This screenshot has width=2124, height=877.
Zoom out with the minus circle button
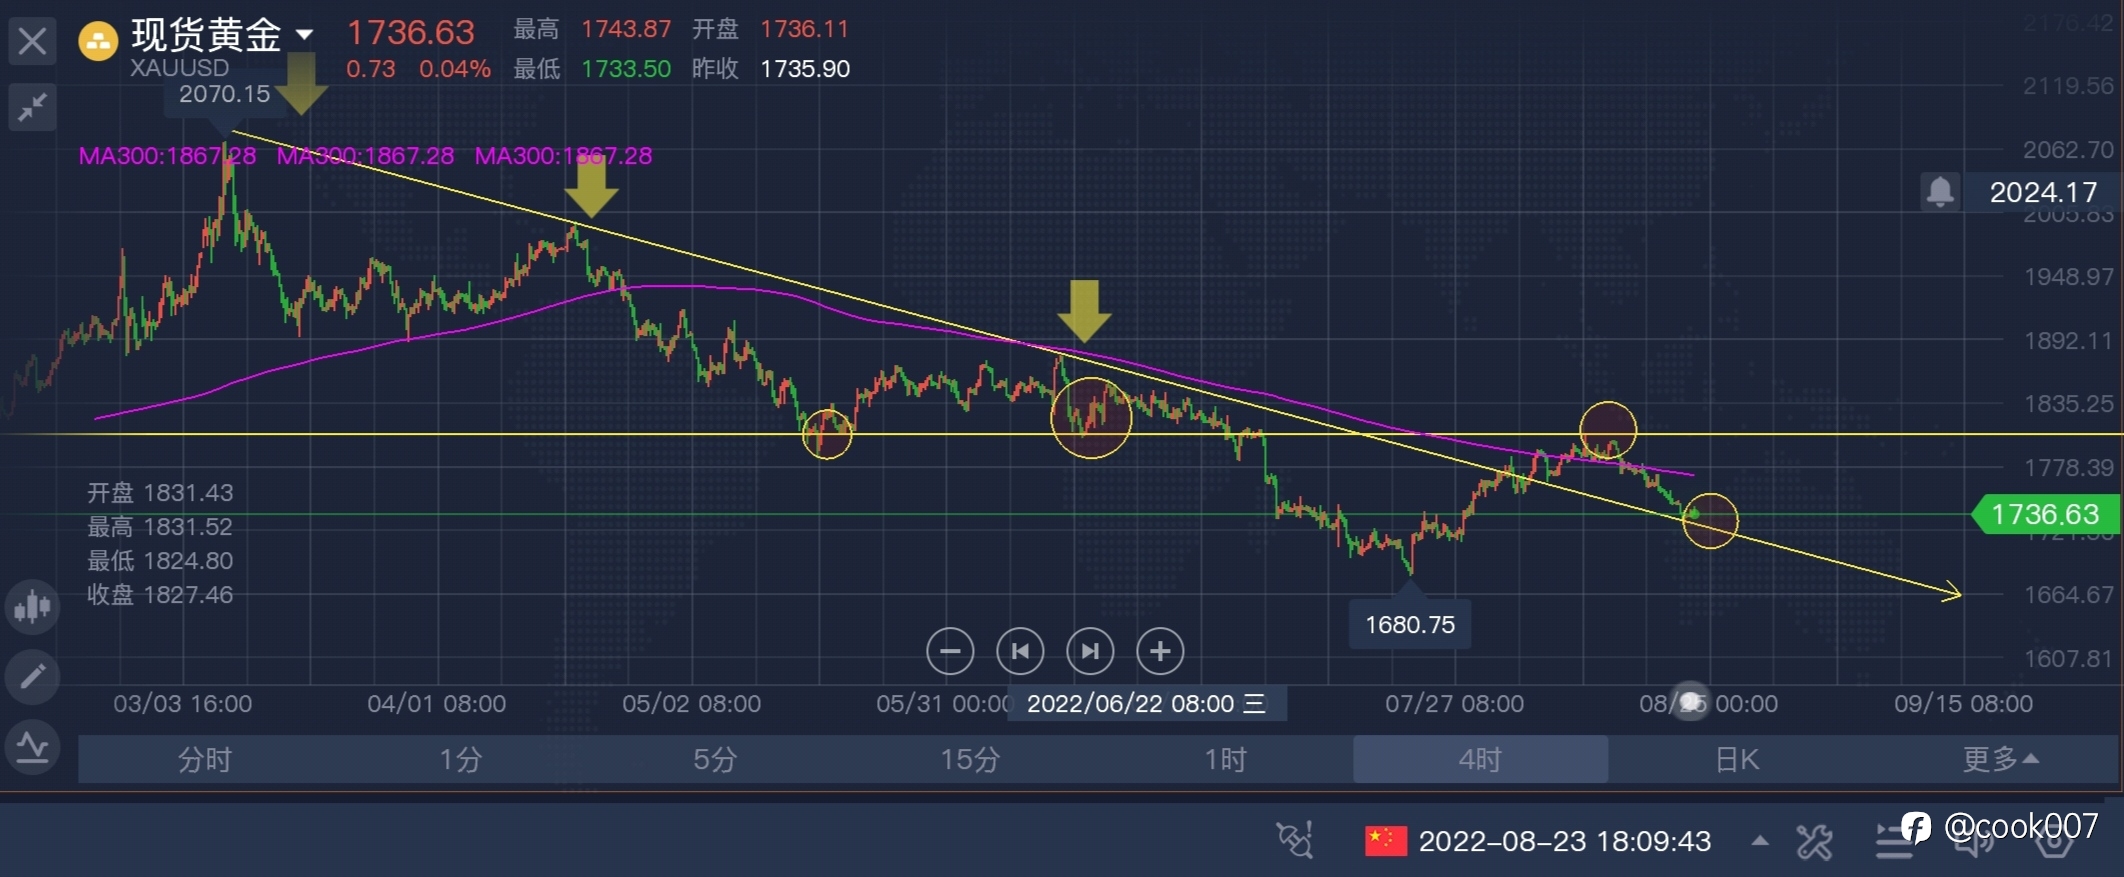pos(950,652)
